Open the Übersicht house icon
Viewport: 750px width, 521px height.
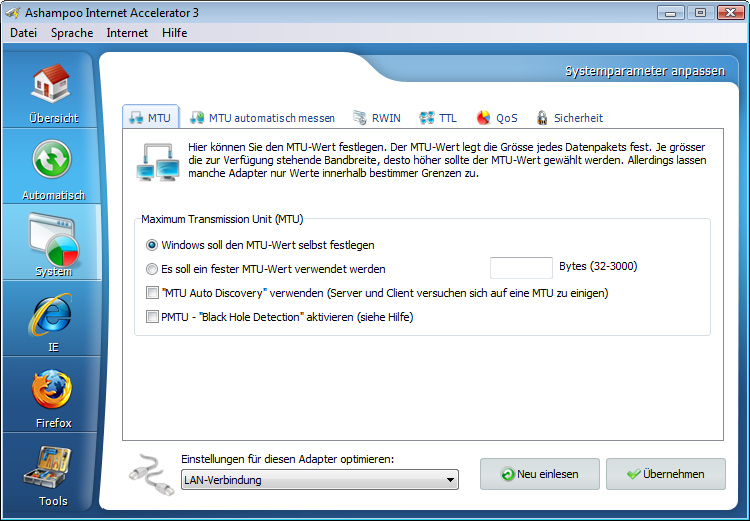point(53,88)
